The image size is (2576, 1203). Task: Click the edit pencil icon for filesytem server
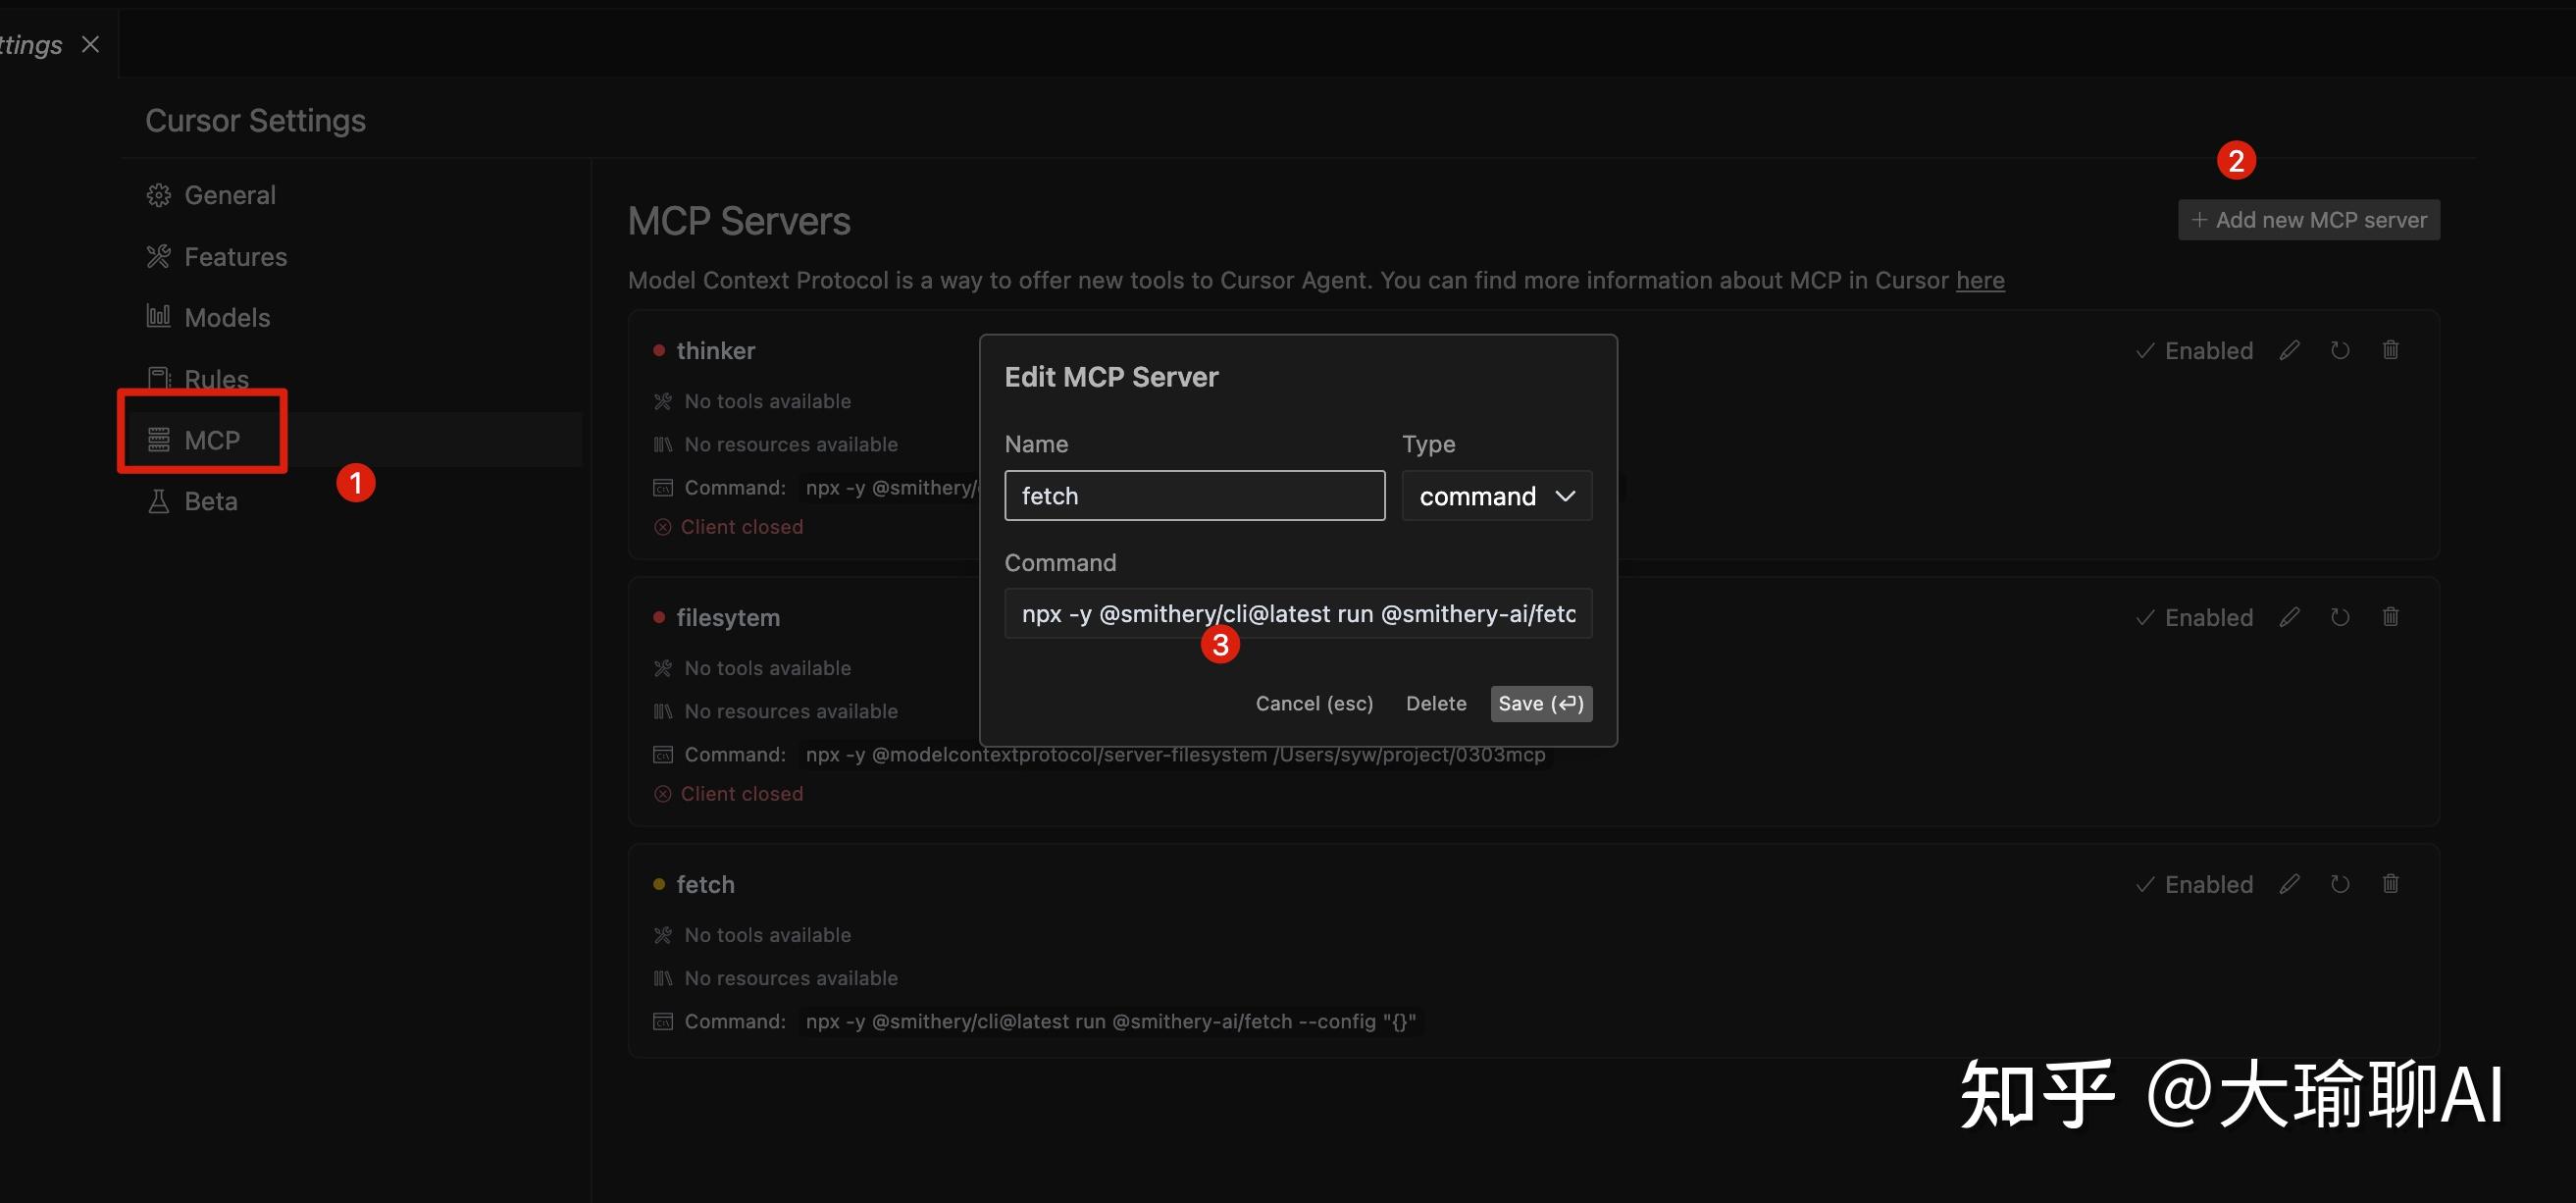click(2289, 617)
